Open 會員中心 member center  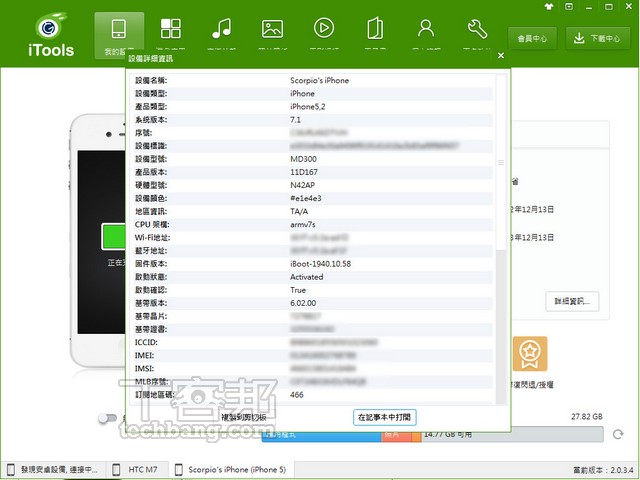pos(532,38)
